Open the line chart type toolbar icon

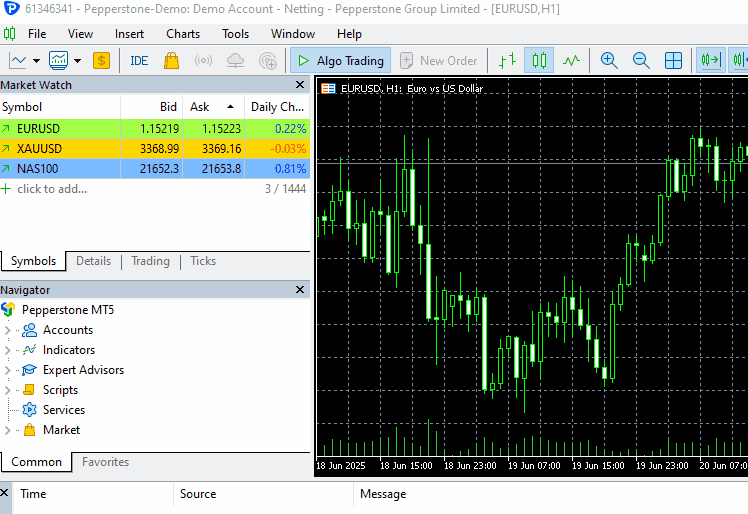pos(18,61)
